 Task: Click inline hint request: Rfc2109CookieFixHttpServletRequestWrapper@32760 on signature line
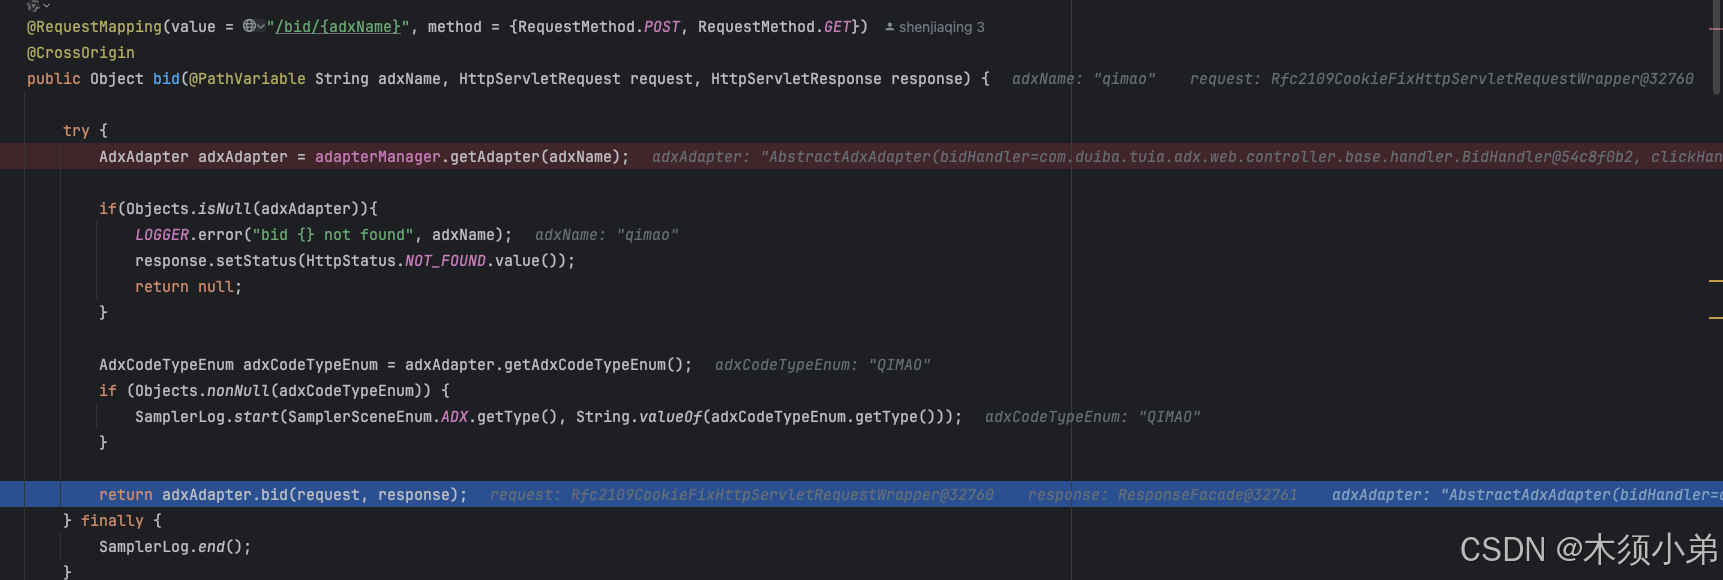pos(1441,79)
